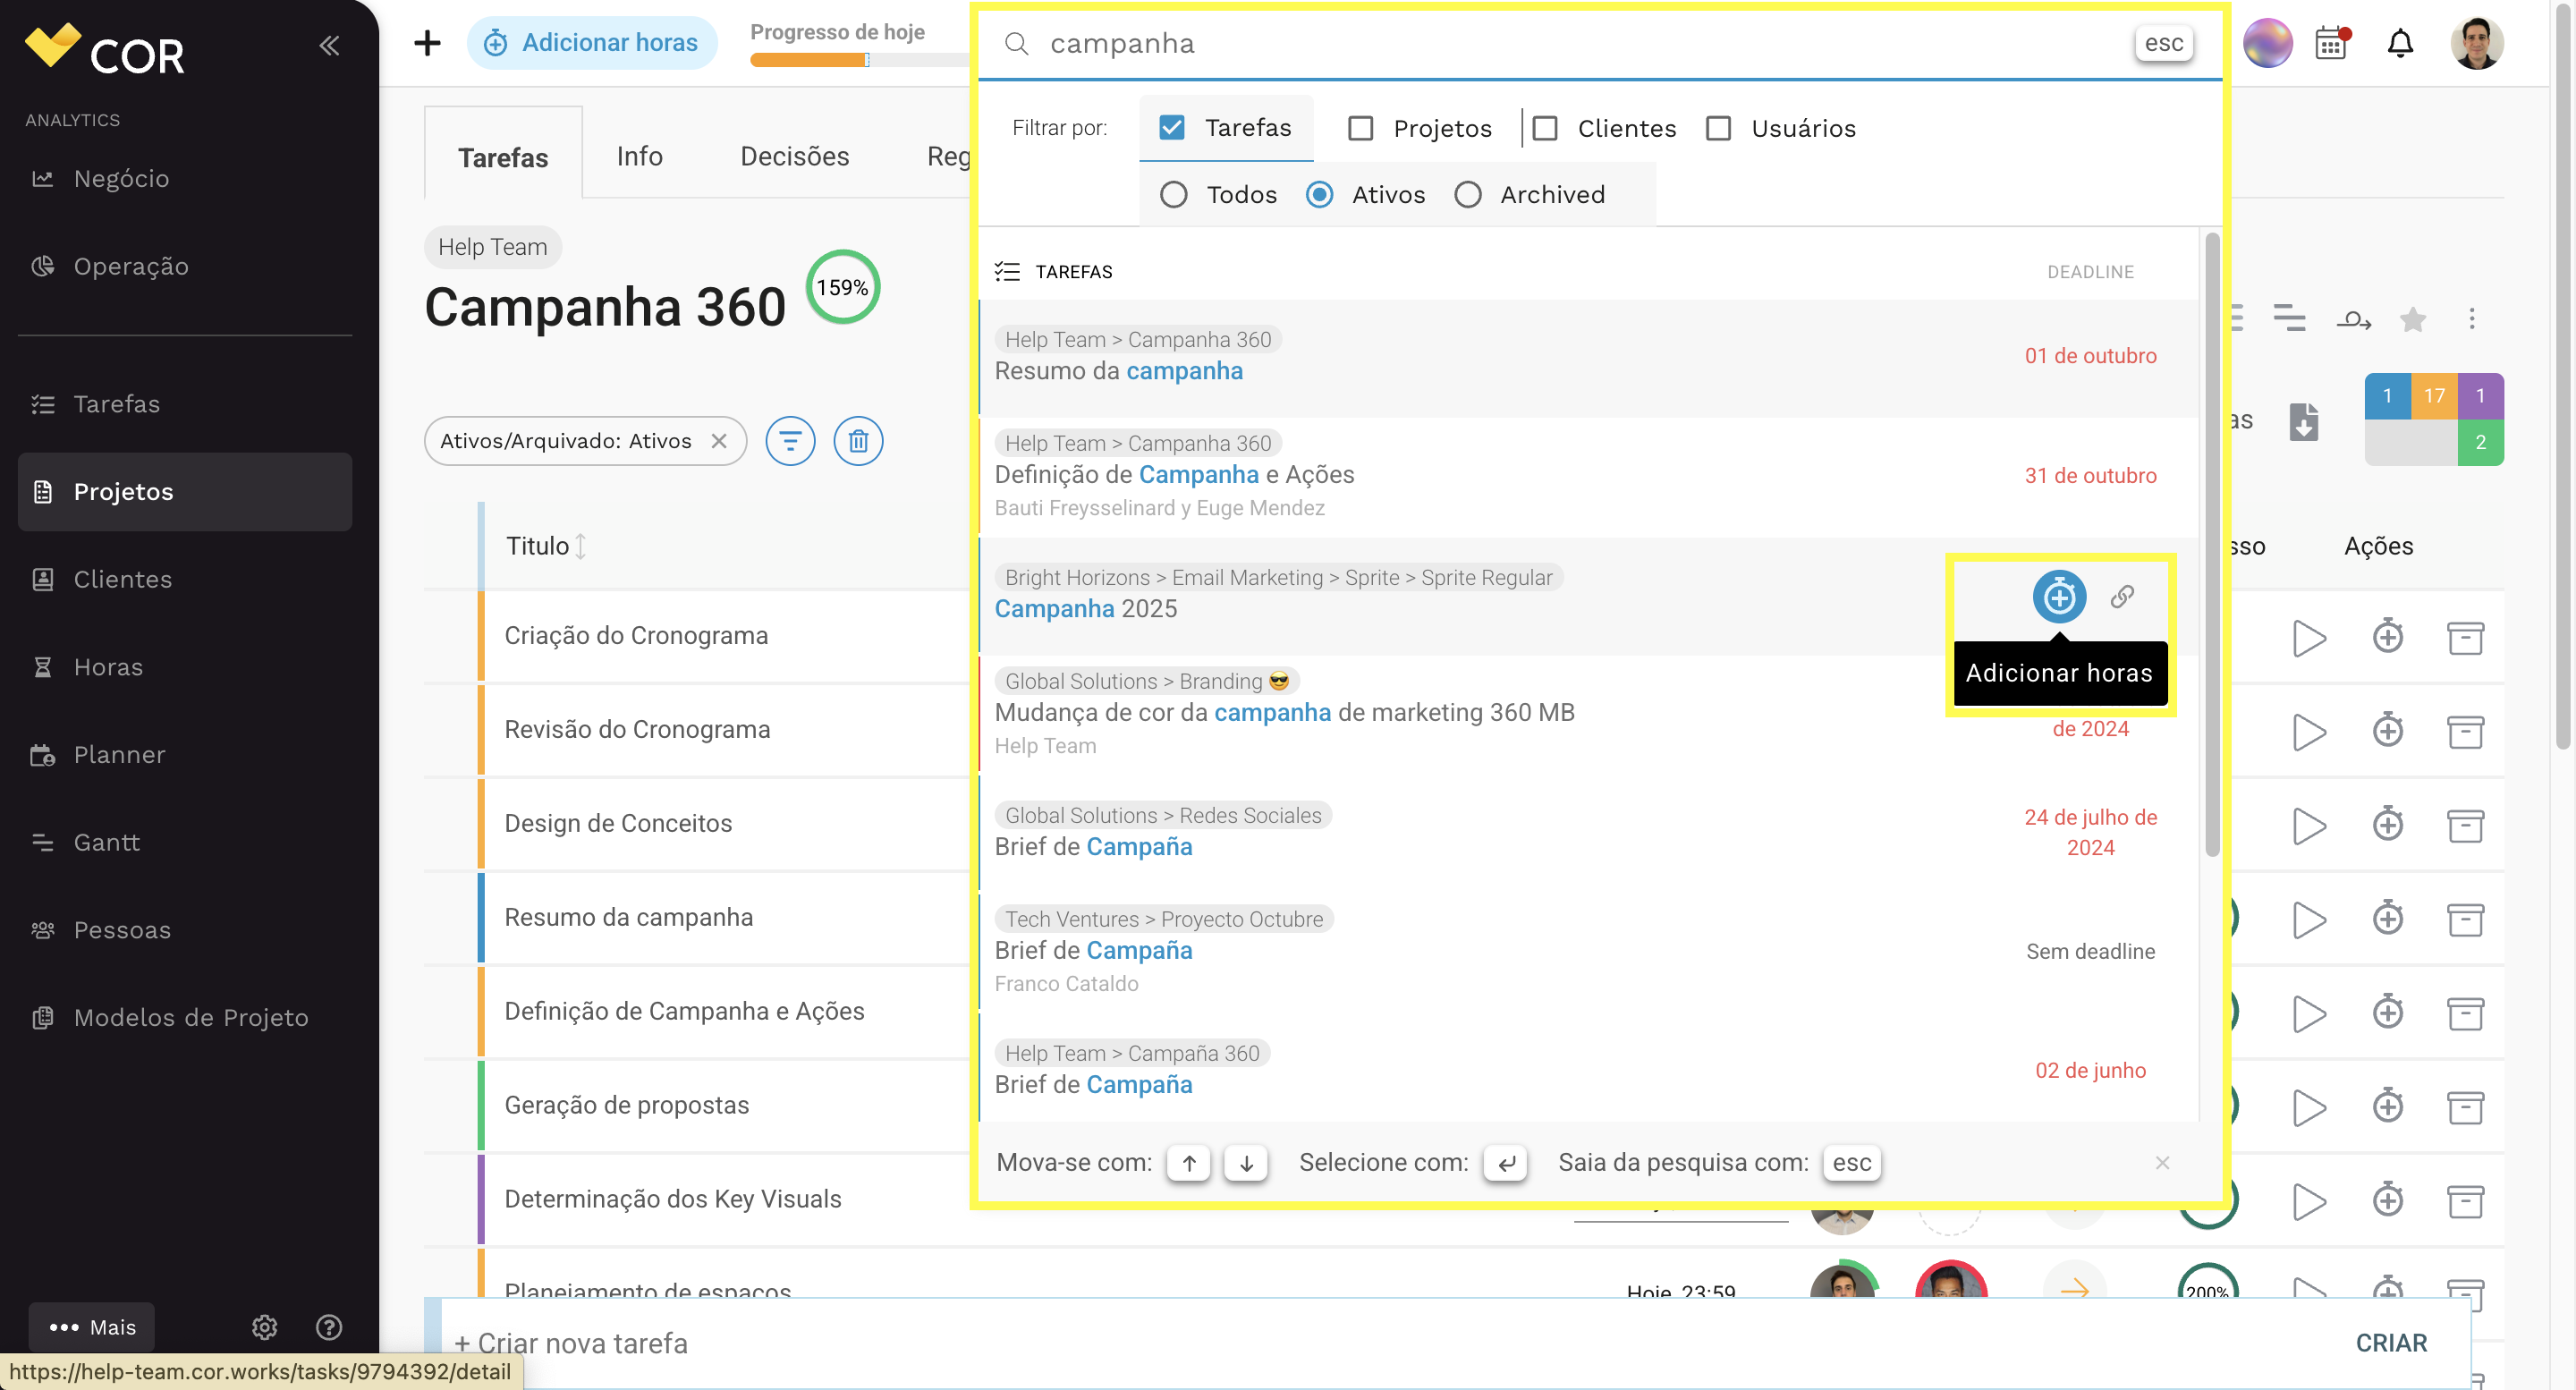Open the Criação do Cronograma task
Screen dimensions: 2576x1390
[636, 636]
